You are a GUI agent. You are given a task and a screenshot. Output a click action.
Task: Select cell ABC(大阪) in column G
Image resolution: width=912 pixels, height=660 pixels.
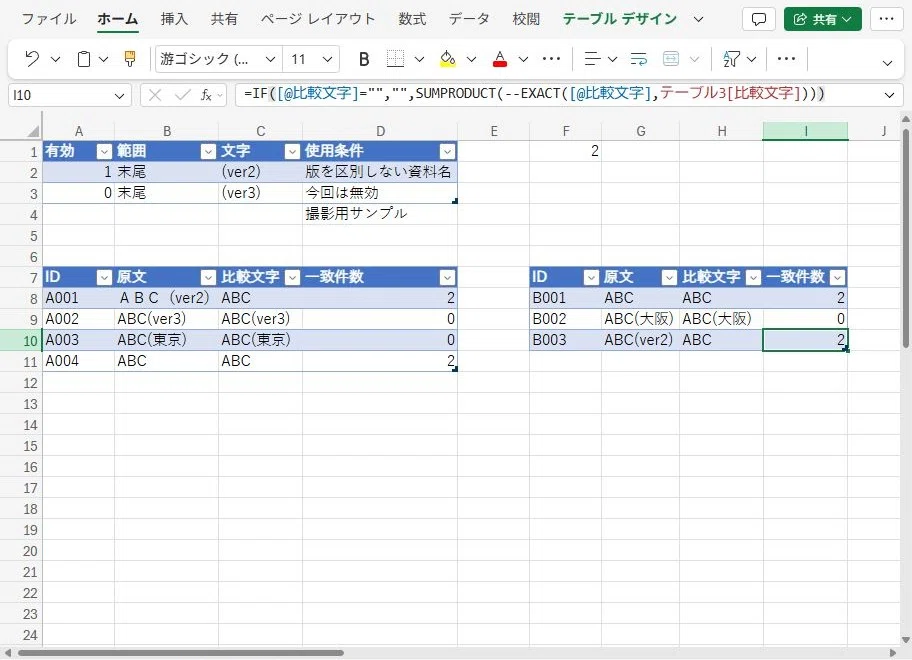coord(640,319)
